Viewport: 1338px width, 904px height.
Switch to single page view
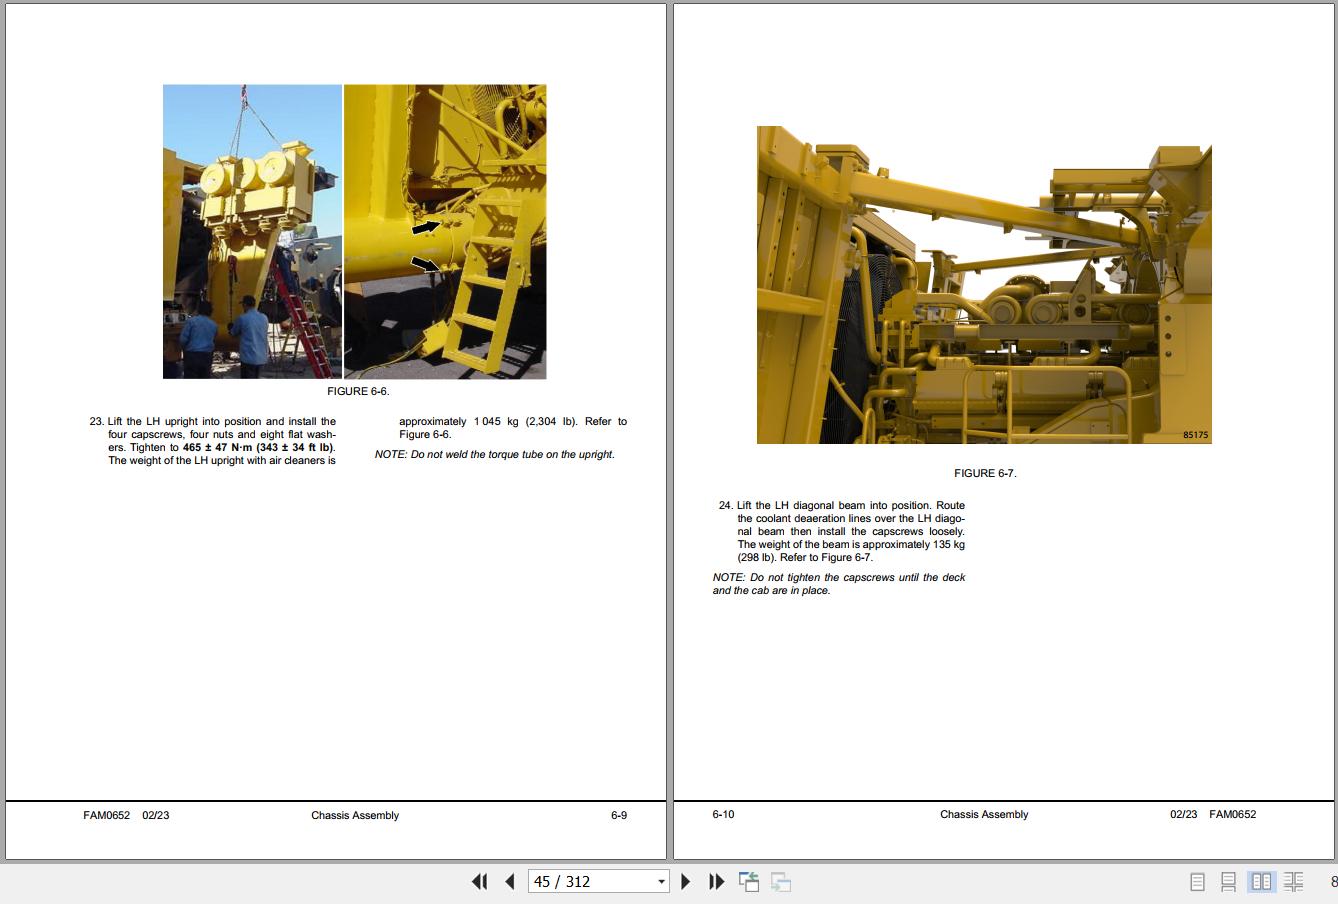click(x=1197, y=881)
